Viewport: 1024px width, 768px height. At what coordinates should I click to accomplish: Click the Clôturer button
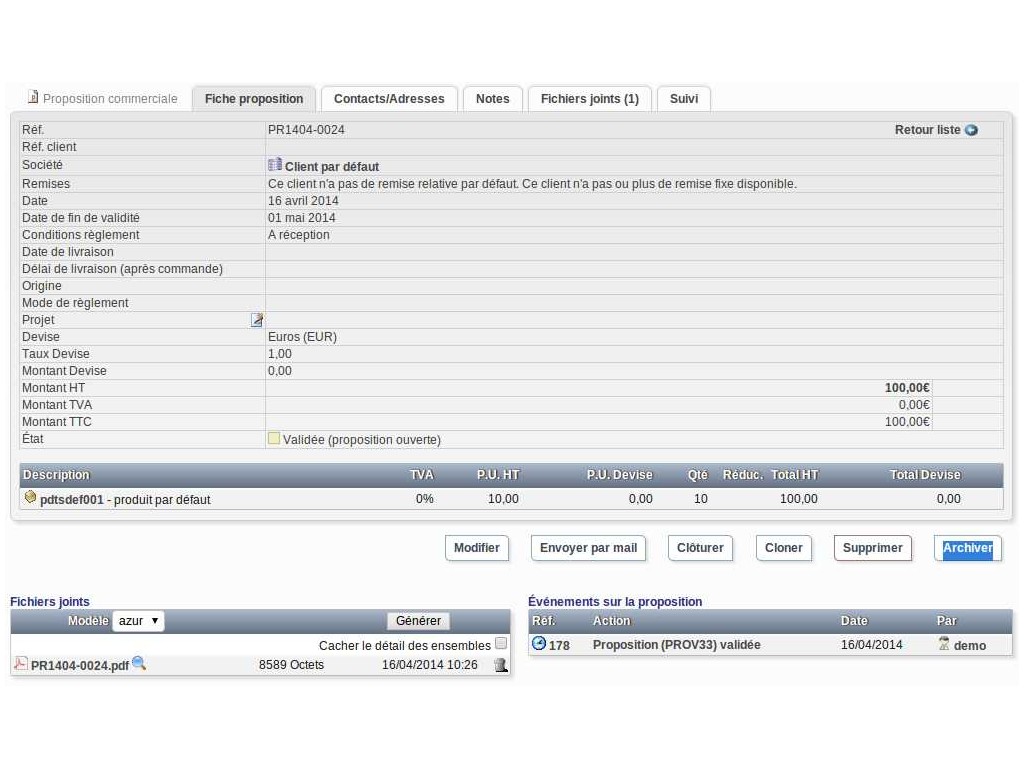coord(700,548)
